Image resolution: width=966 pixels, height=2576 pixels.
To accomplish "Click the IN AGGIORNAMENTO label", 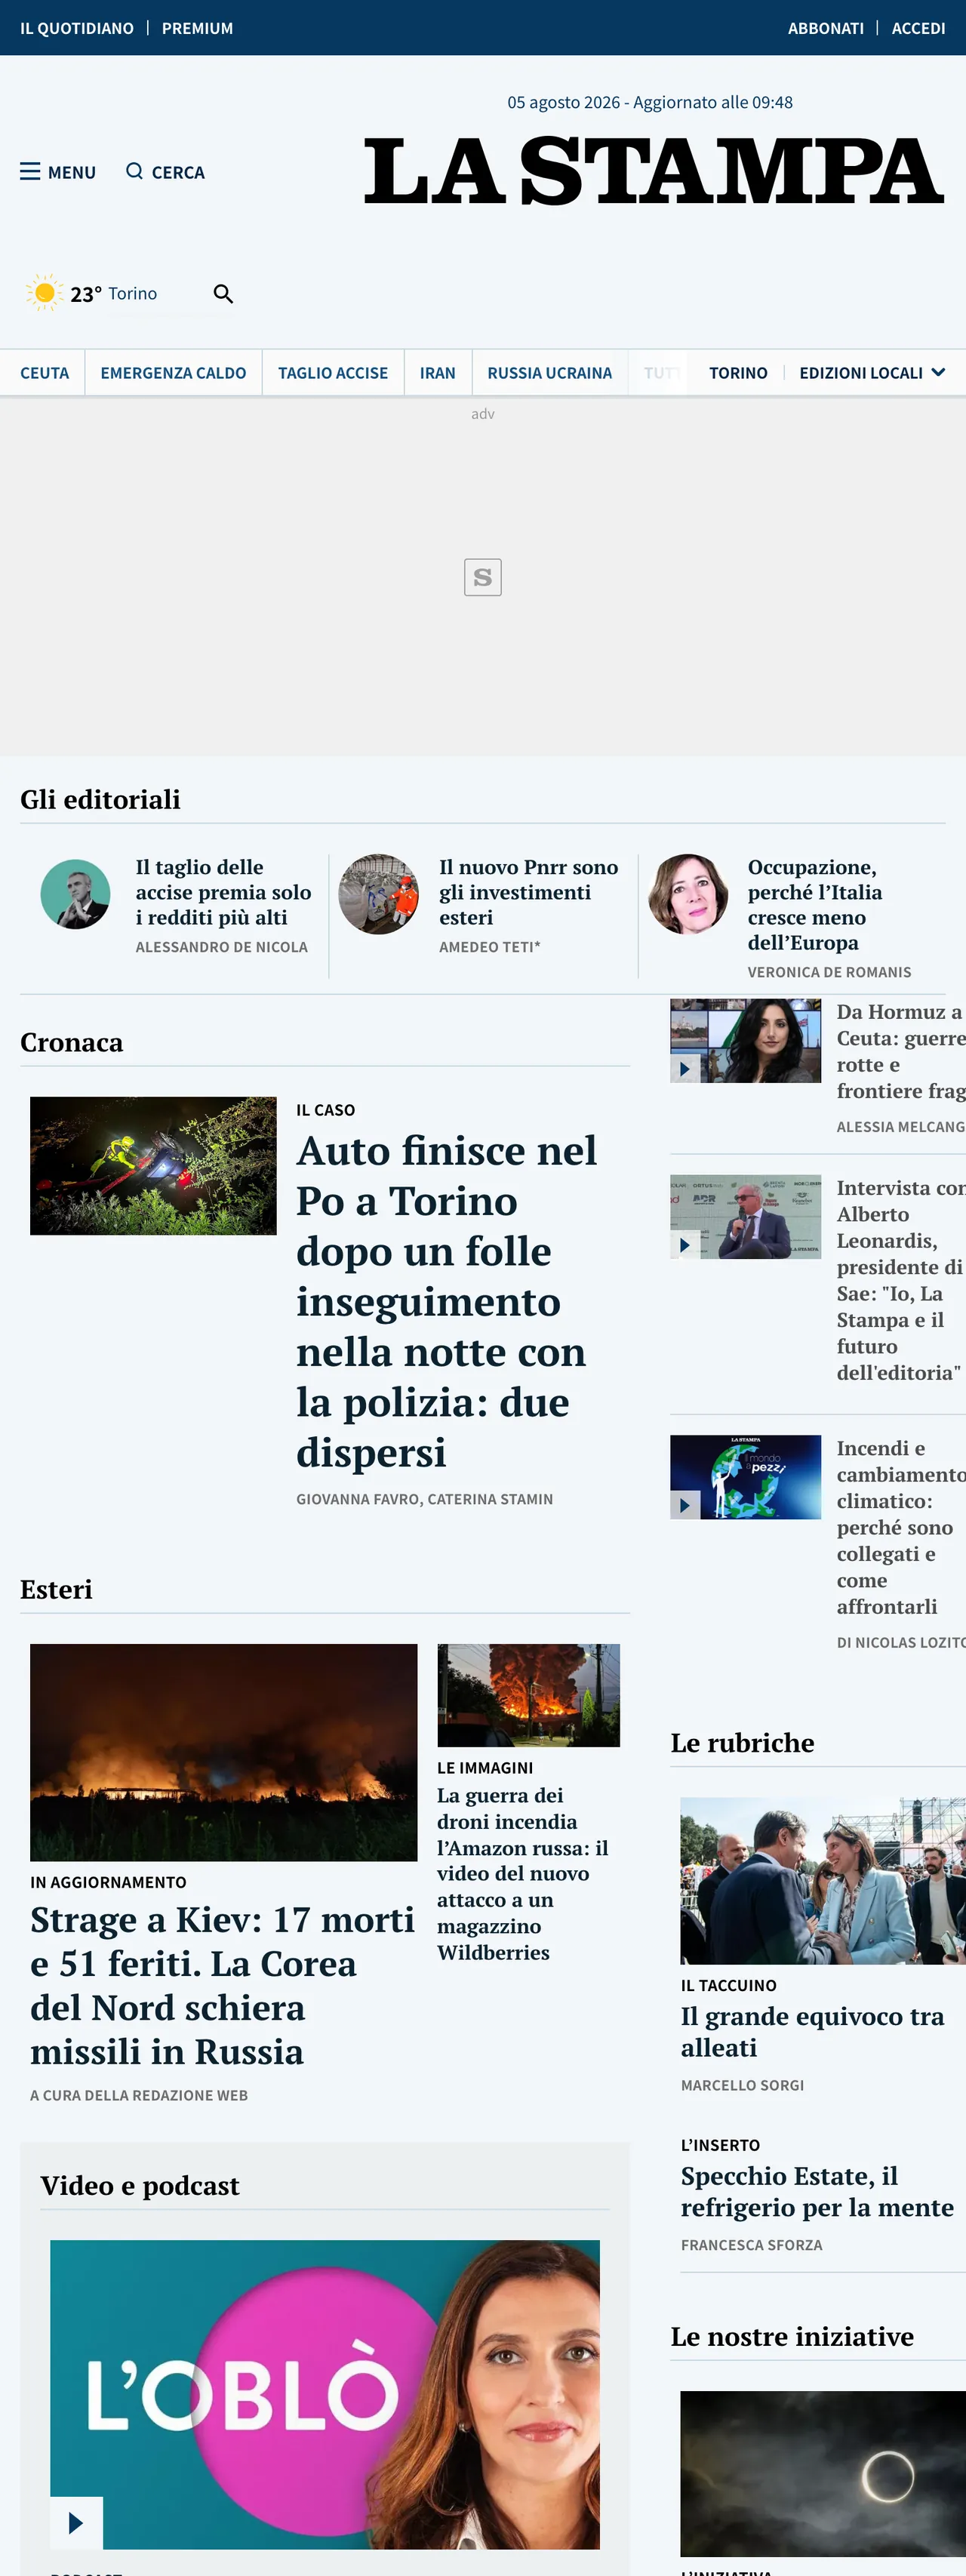I will [x=108, y=1882].
